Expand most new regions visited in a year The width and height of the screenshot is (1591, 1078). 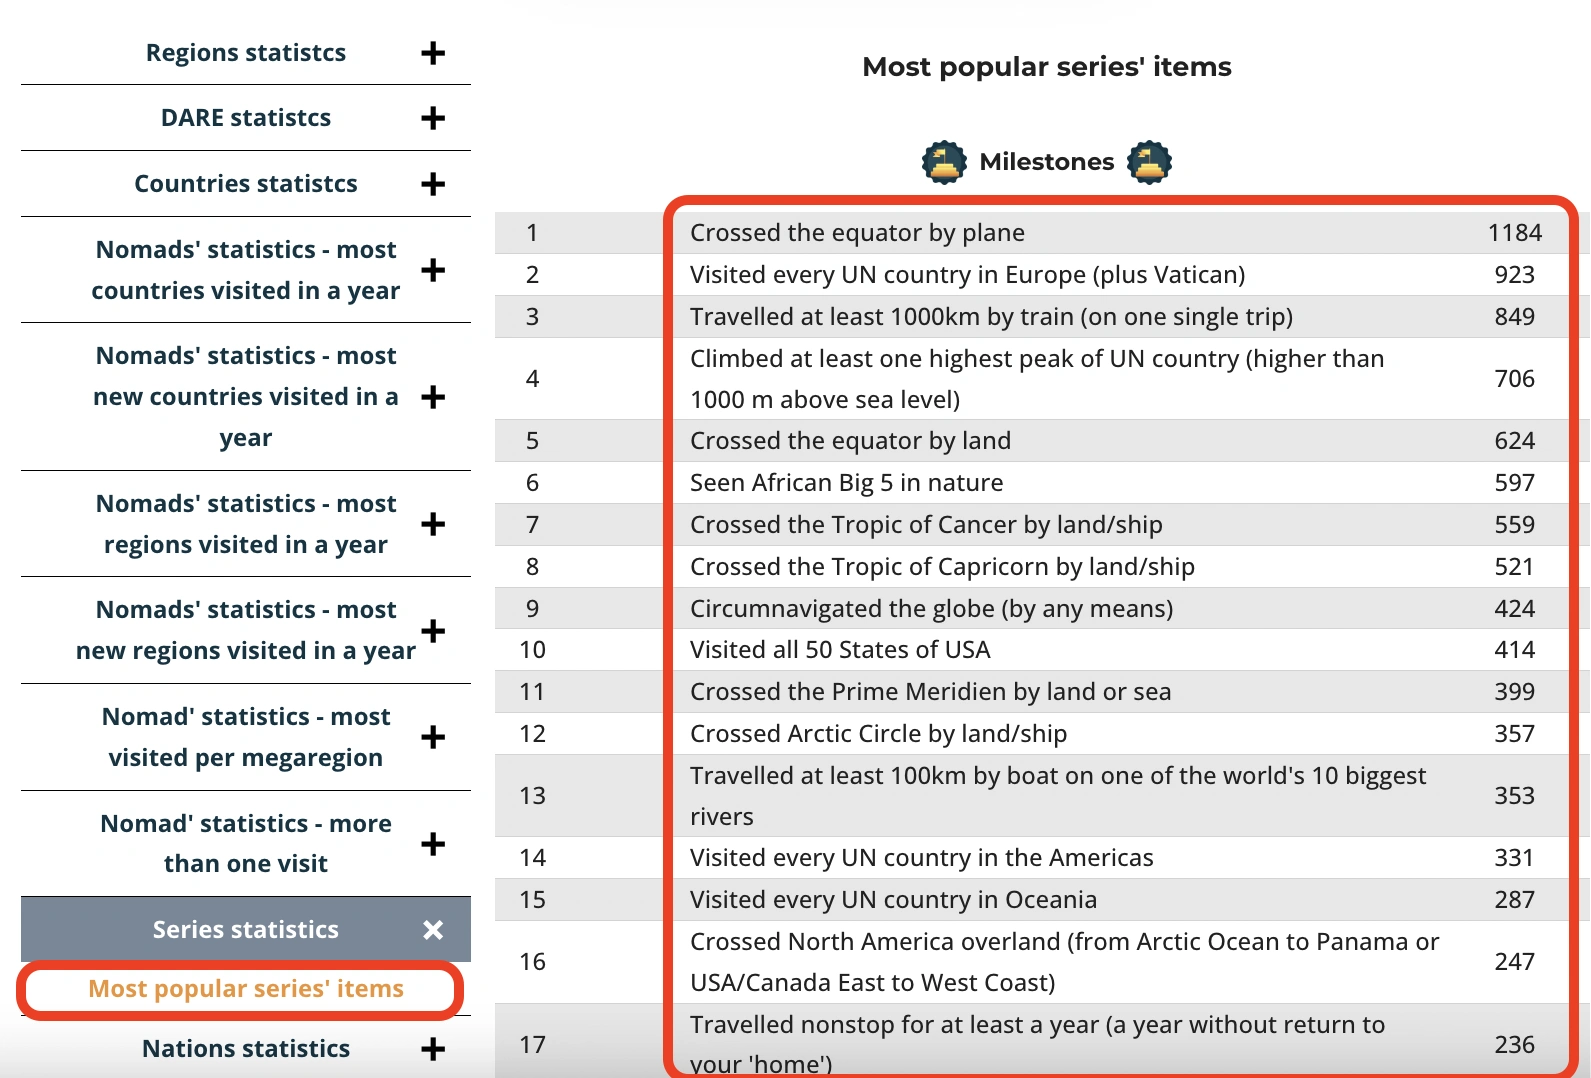433,631
